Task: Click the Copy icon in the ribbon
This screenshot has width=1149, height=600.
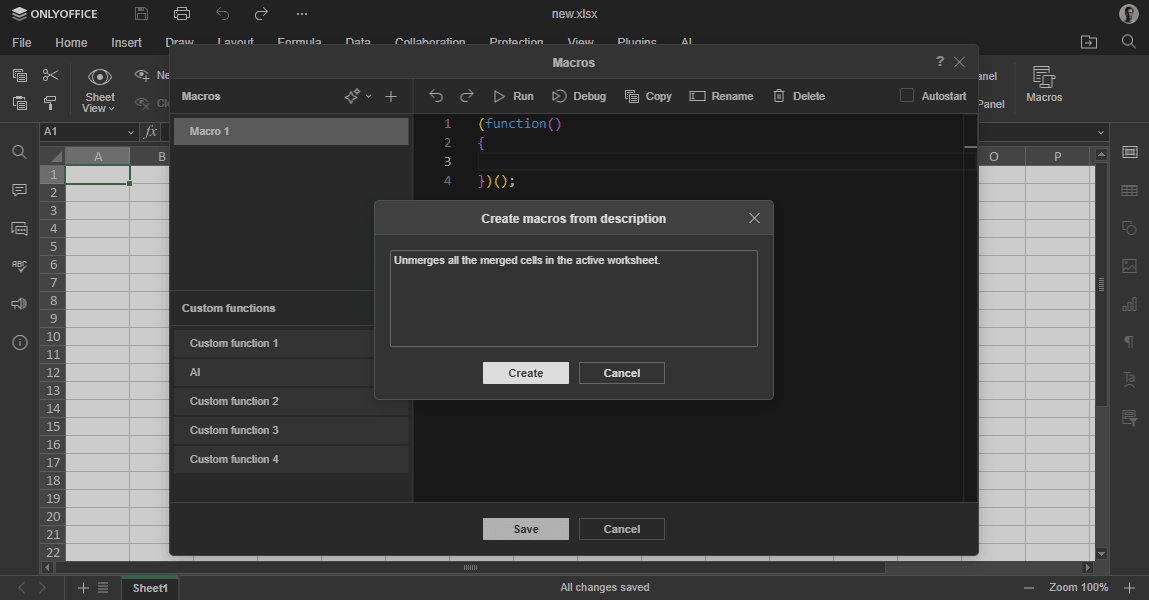Action: pyautogui.click(x=20, y=75)
